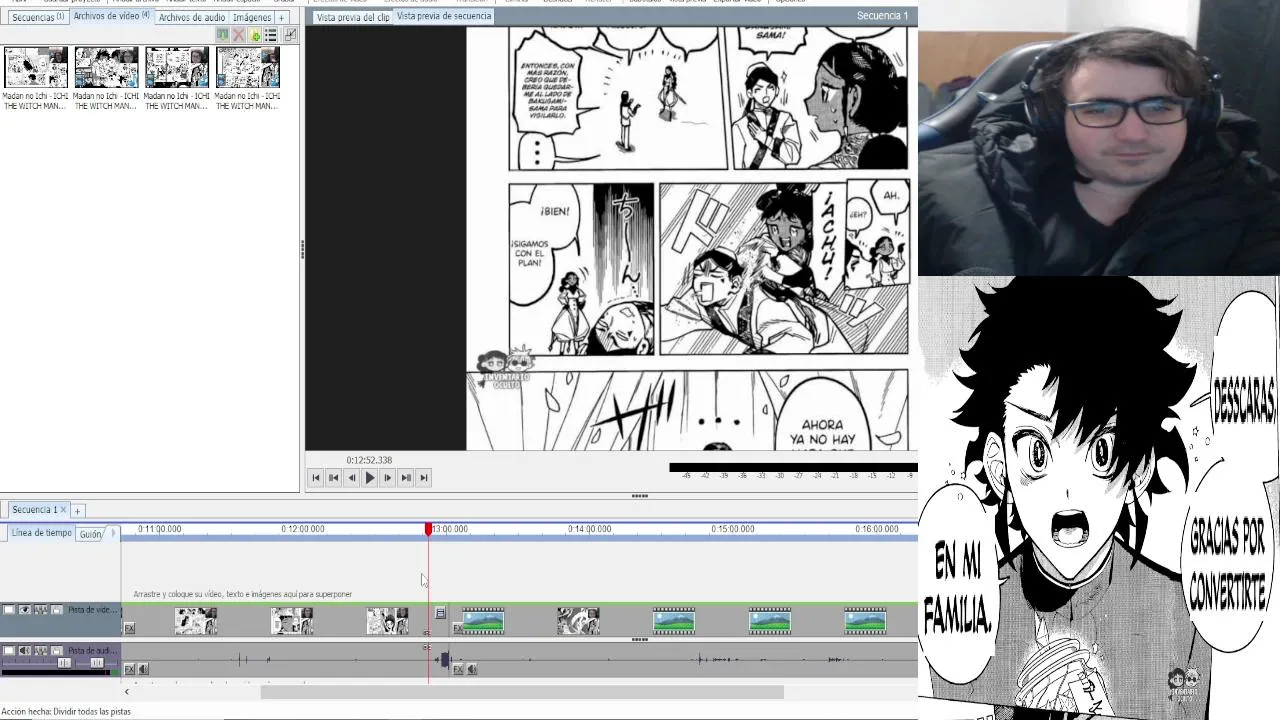Image resolution: width=1280 pixels, height=720 pixels.
Task: Open the transition icon at the playhead split
Action: [441, 613]
